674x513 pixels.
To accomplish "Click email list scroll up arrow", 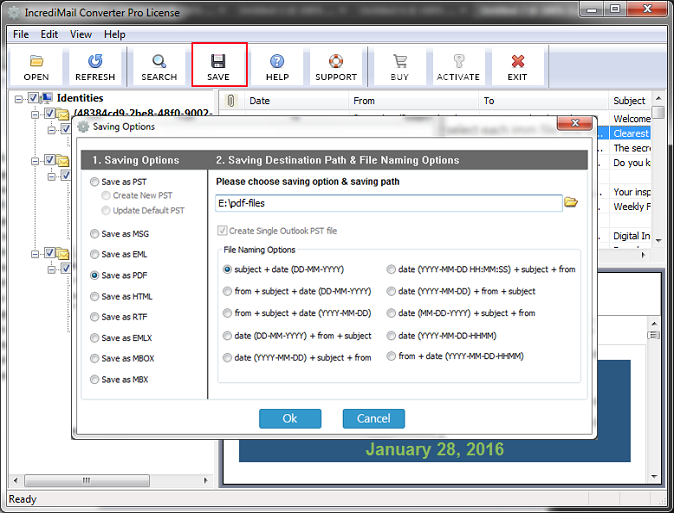I will 659,98.
